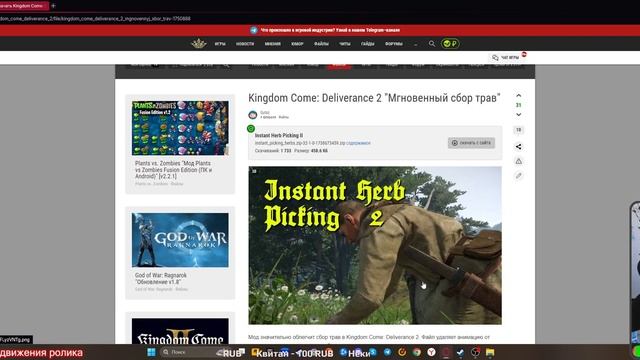This screenshot has height=360, width=640.
Task: Open the ЮМОР menu item
Action: 297,44
